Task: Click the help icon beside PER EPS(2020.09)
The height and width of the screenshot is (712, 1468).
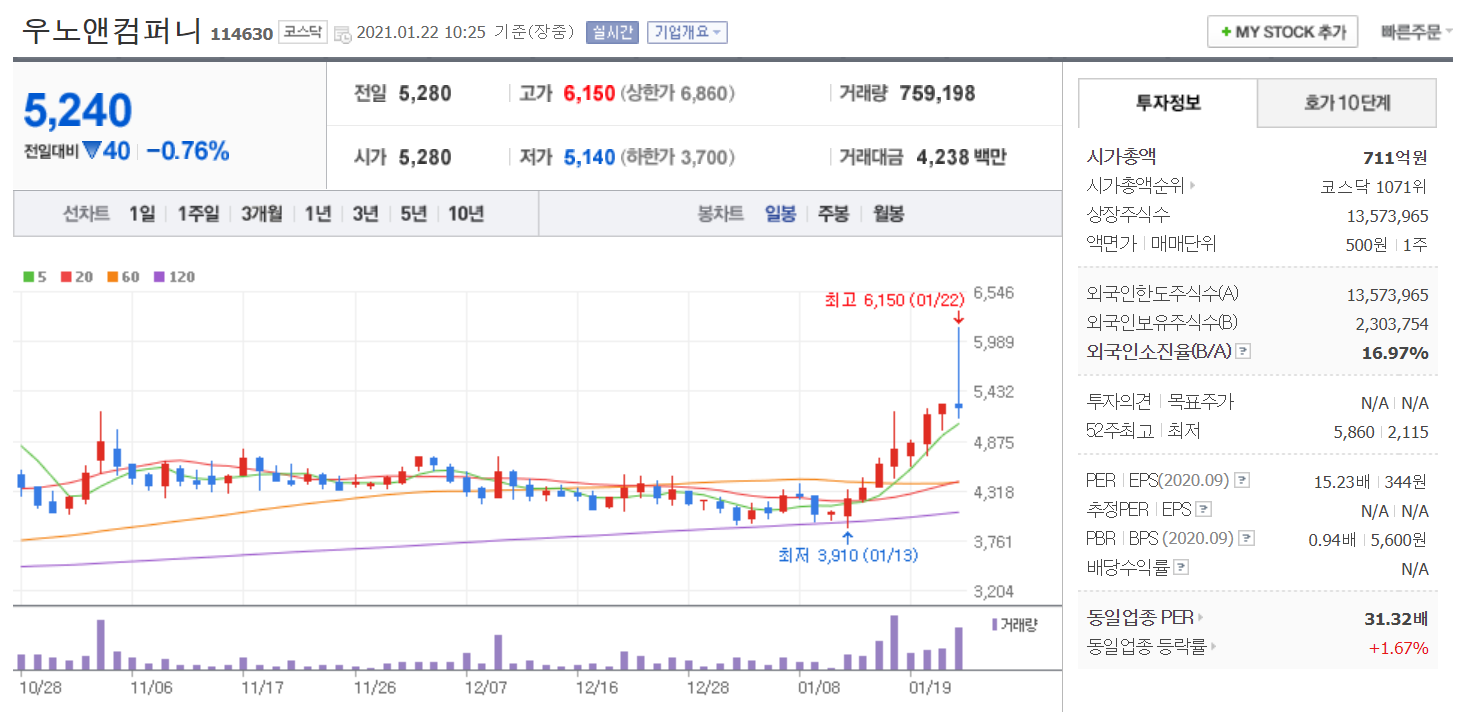Action: [x=1243, y=481]
